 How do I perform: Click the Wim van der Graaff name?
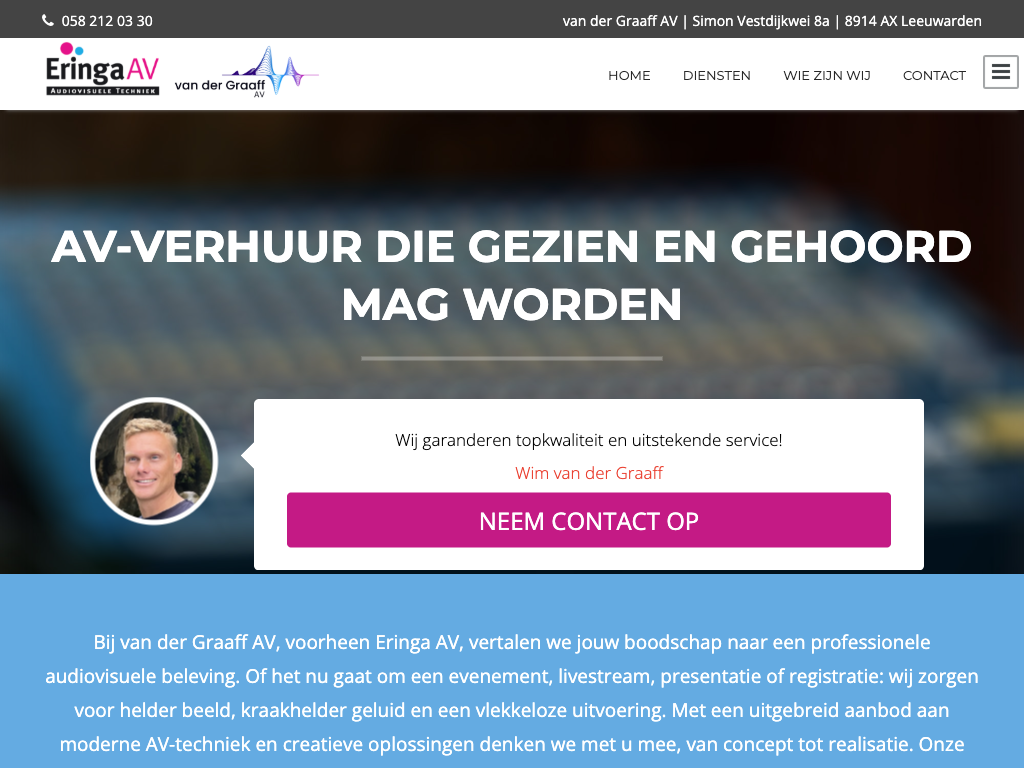[588, 473]
